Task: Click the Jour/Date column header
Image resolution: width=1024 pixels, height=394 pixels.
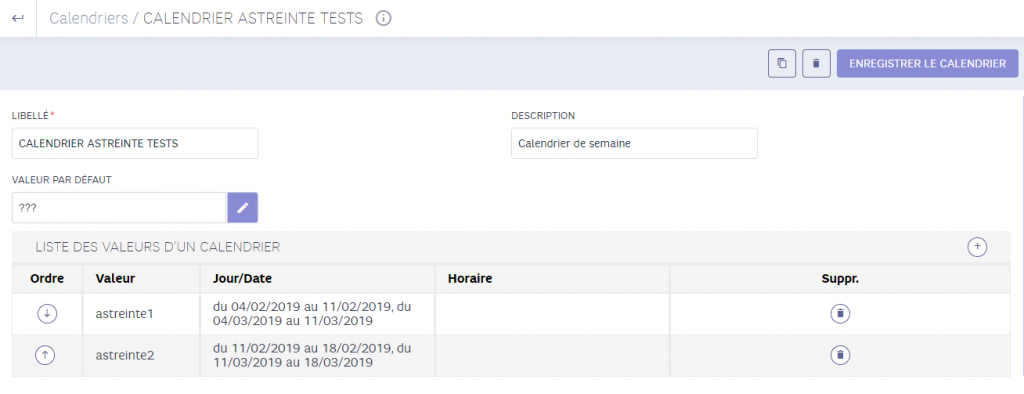Action: click(317, 278)
